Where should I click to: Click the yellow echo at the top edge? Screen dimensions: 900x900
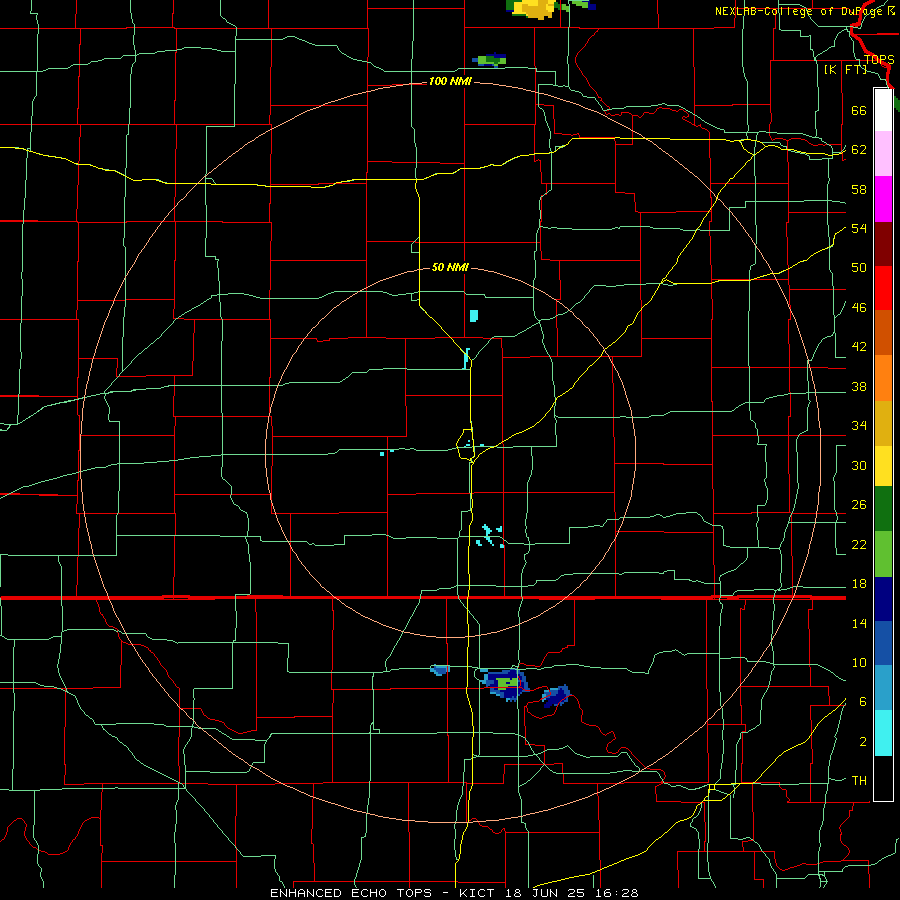pyautogui.click(x=534, y=8)
